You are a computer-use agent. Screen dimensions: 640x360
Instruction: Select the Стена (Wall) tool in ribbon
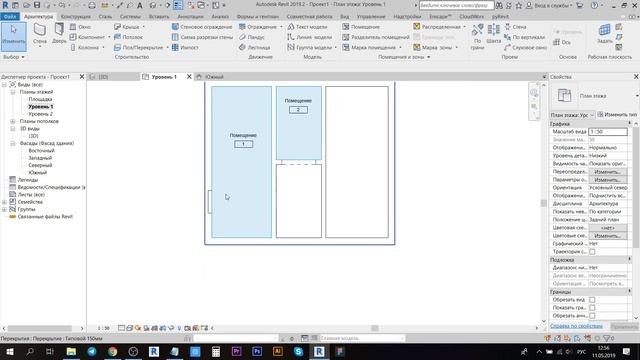40,33
